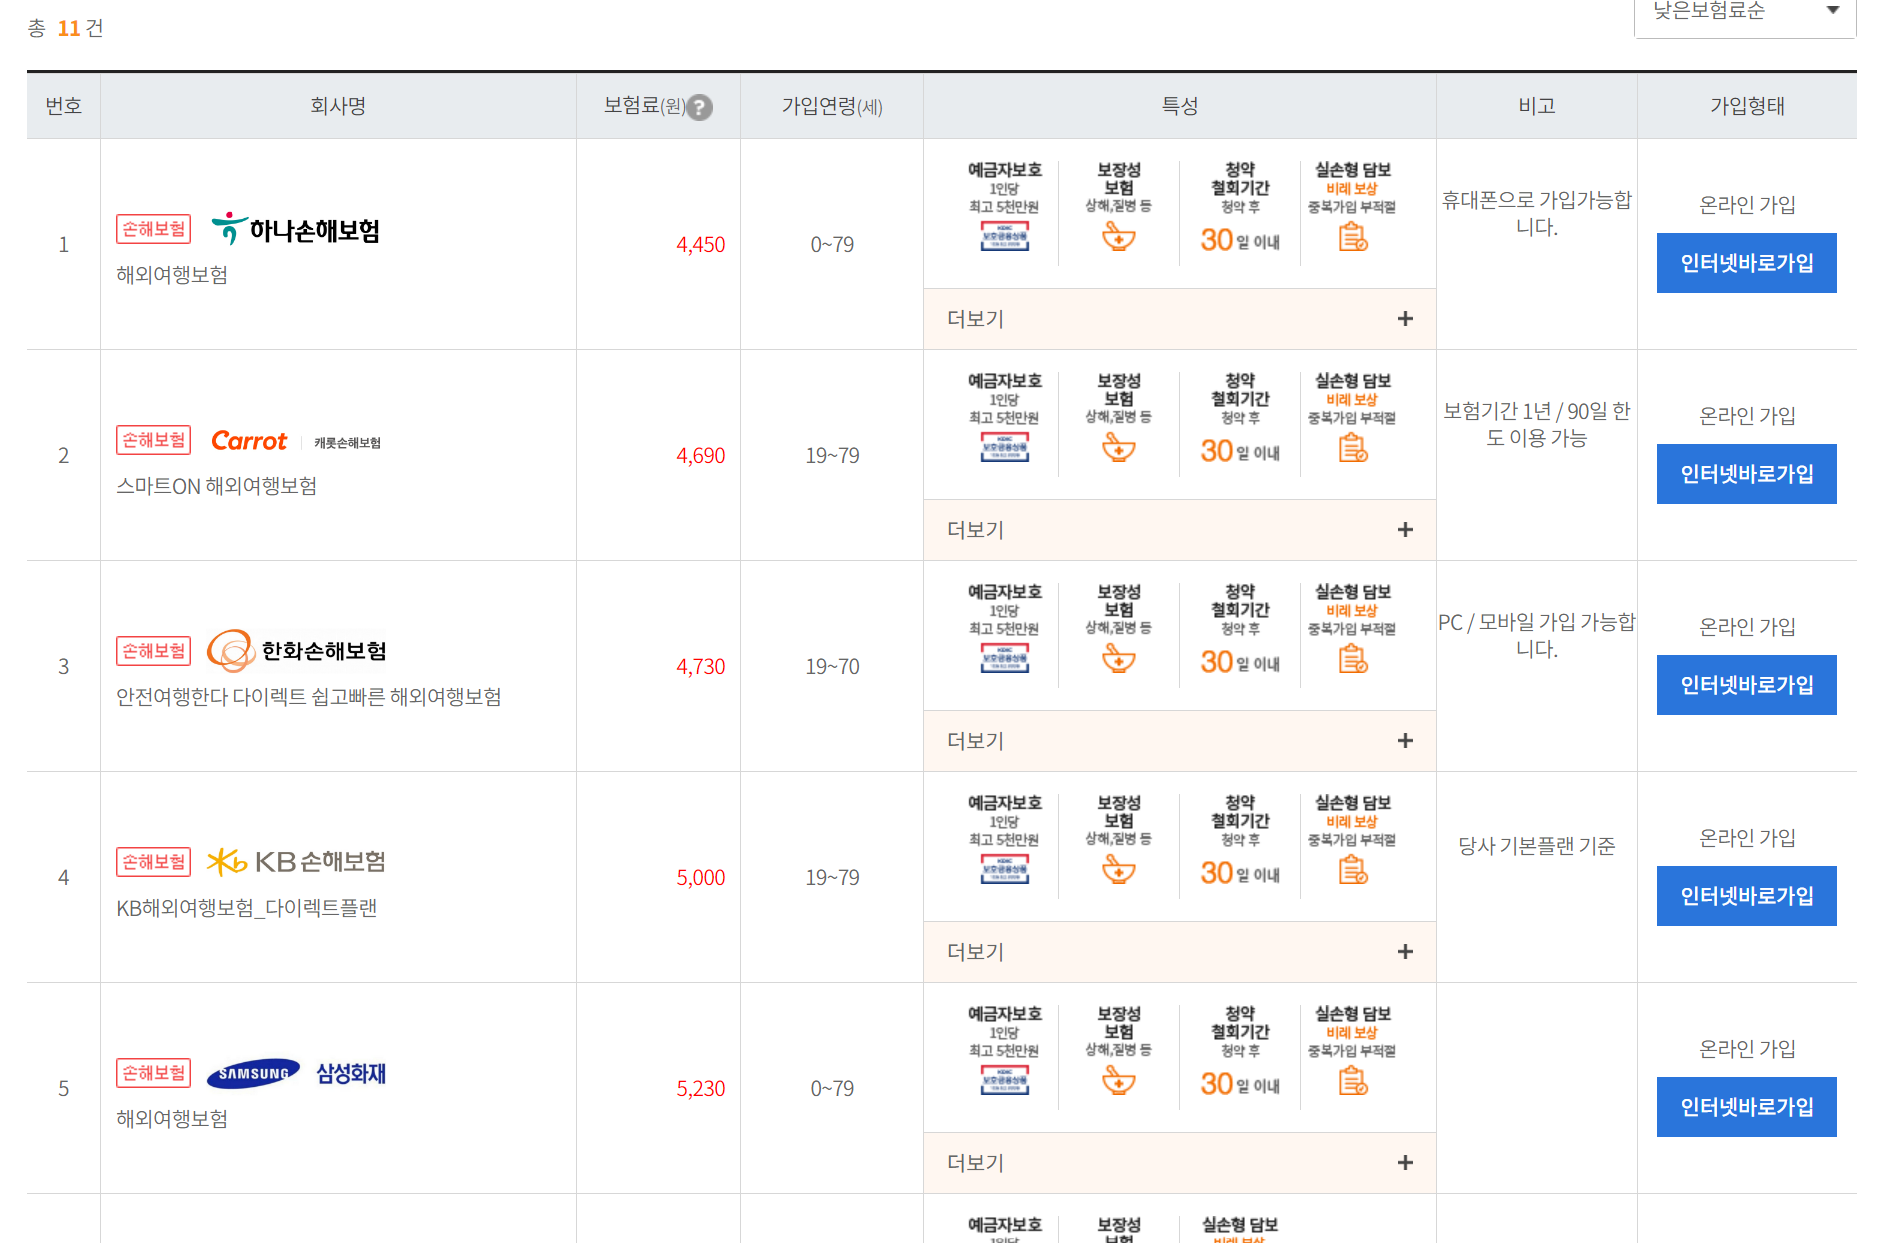Image resolution: width=1888 pixels, height=1243 pixels.
Task: Click the 예금자보호 KDIC badge in row 1
Action: click(1005, 236)
